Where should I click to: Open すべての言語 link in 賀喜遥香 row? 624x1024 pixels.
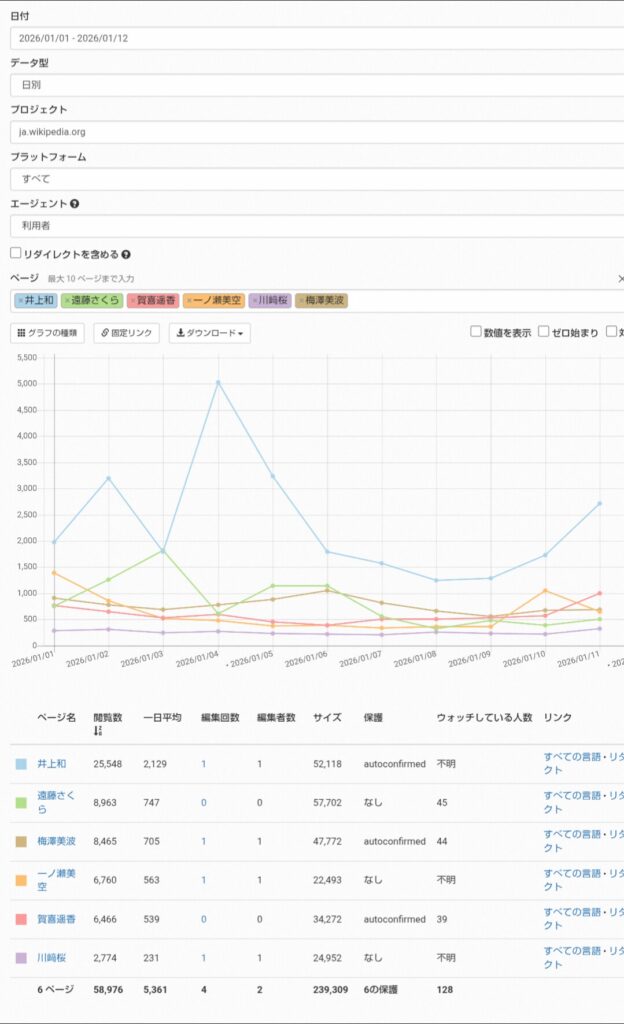tap(572, 912)
